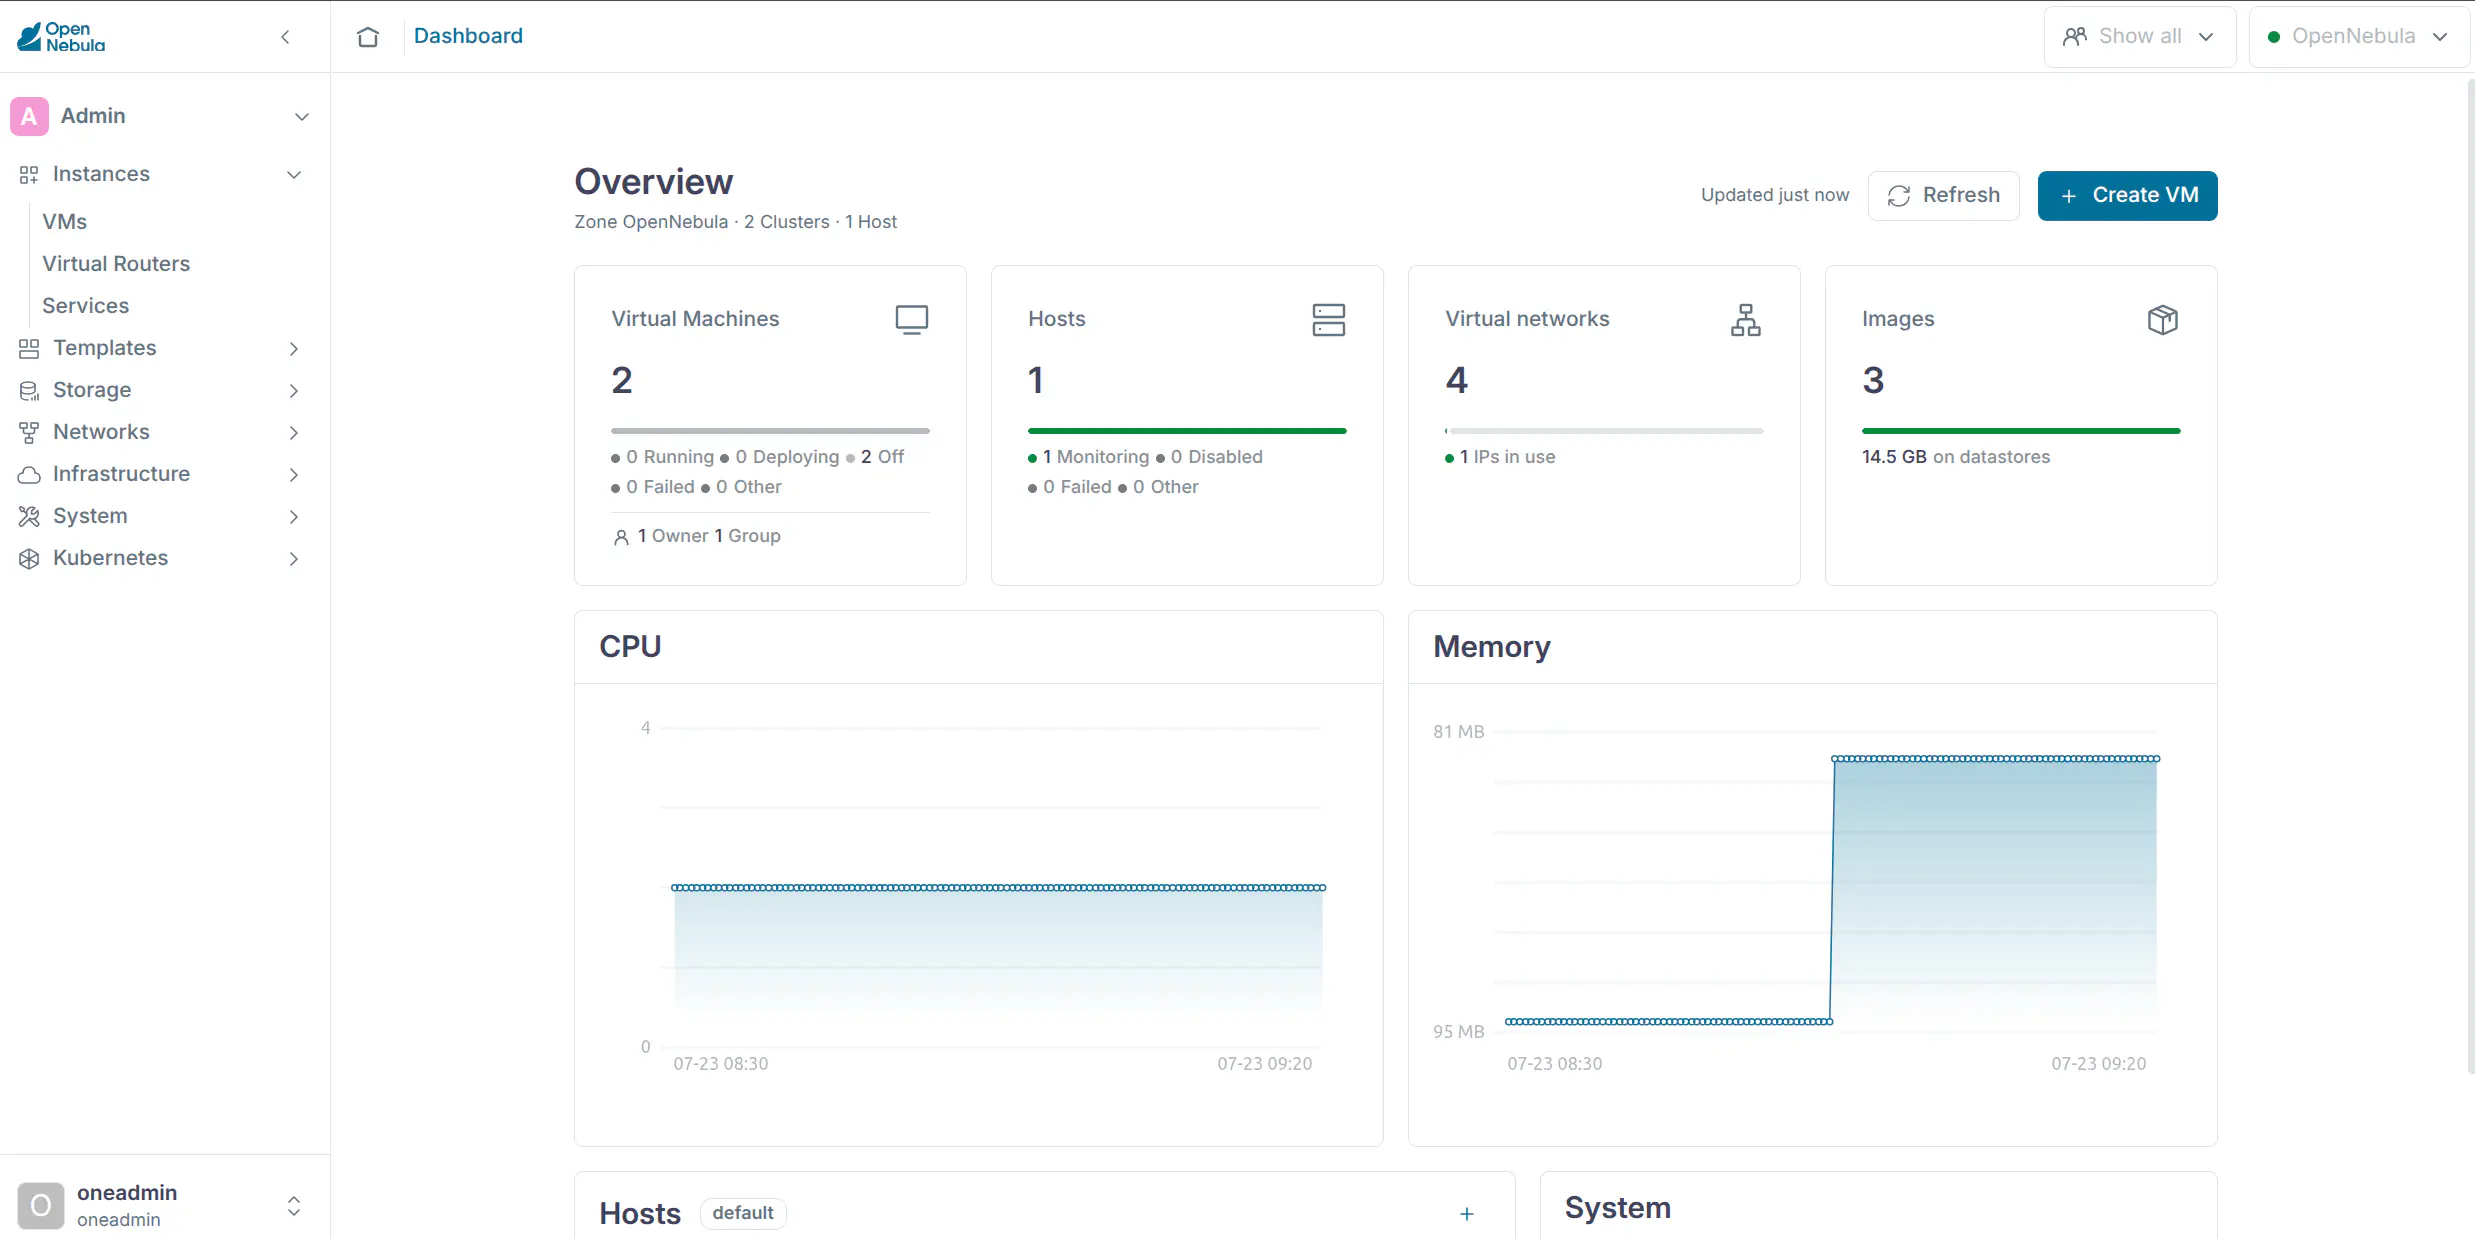Click the '1 IPs in use' text
2475x1239 pixels.
1508,457
